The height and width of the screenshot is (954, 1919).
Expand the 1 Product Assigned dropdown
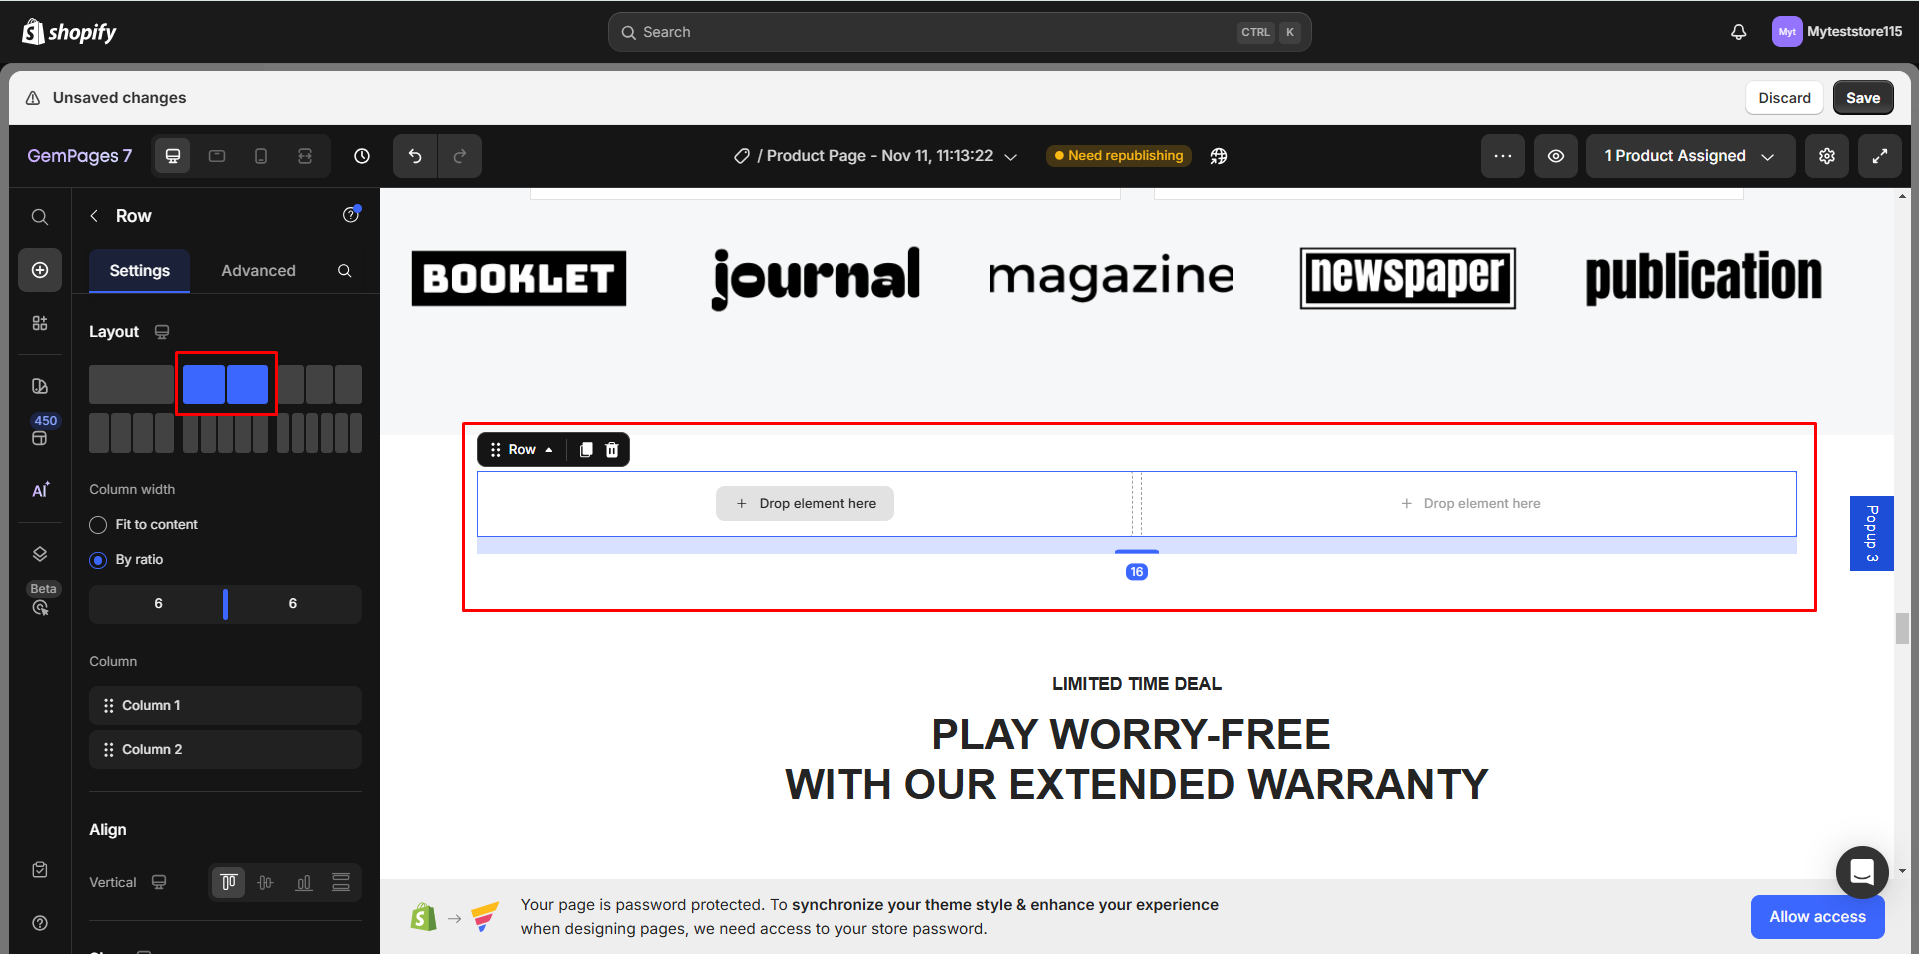(1689, 156)
